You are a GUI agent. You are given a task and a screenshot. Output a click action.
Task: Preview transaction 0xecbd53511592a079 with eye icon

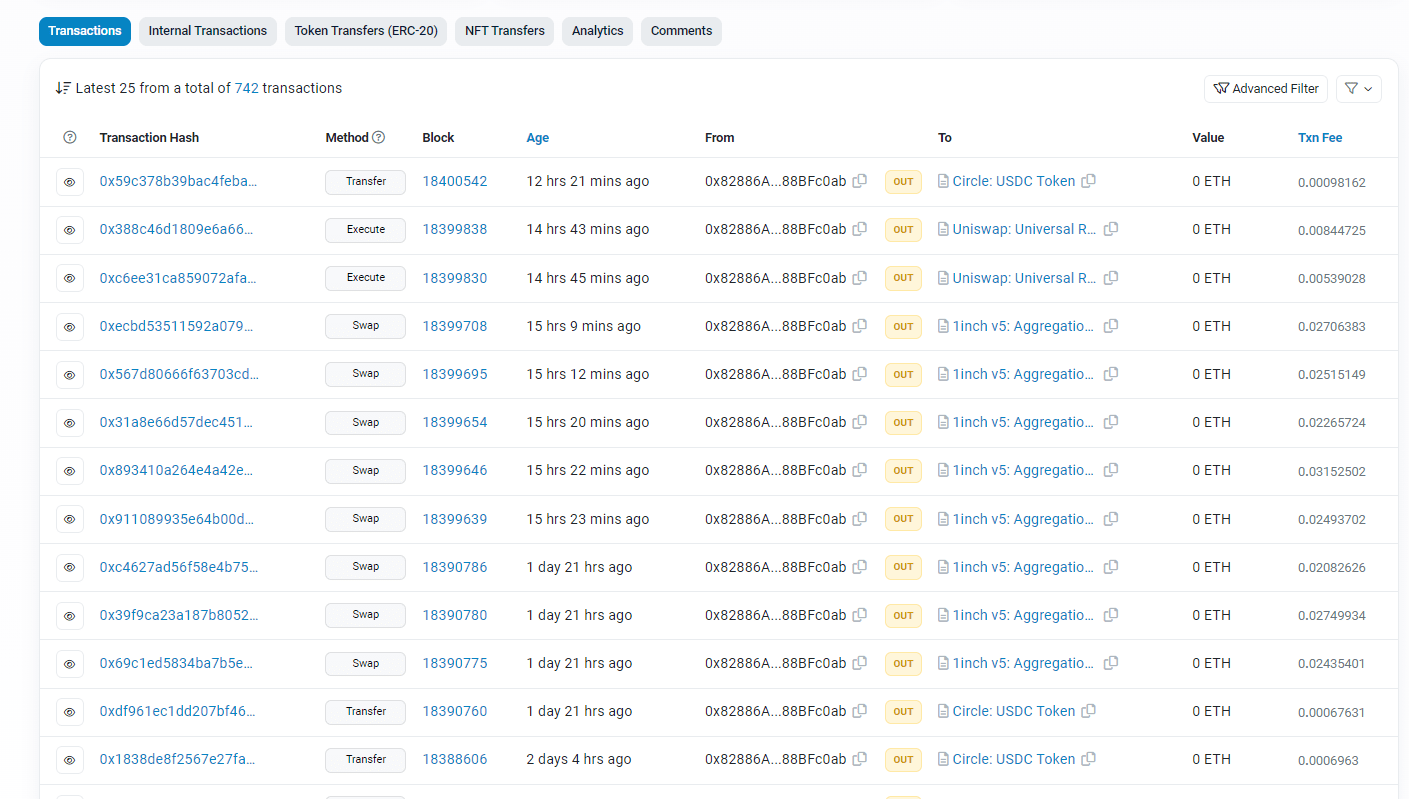tap(70, 327)
